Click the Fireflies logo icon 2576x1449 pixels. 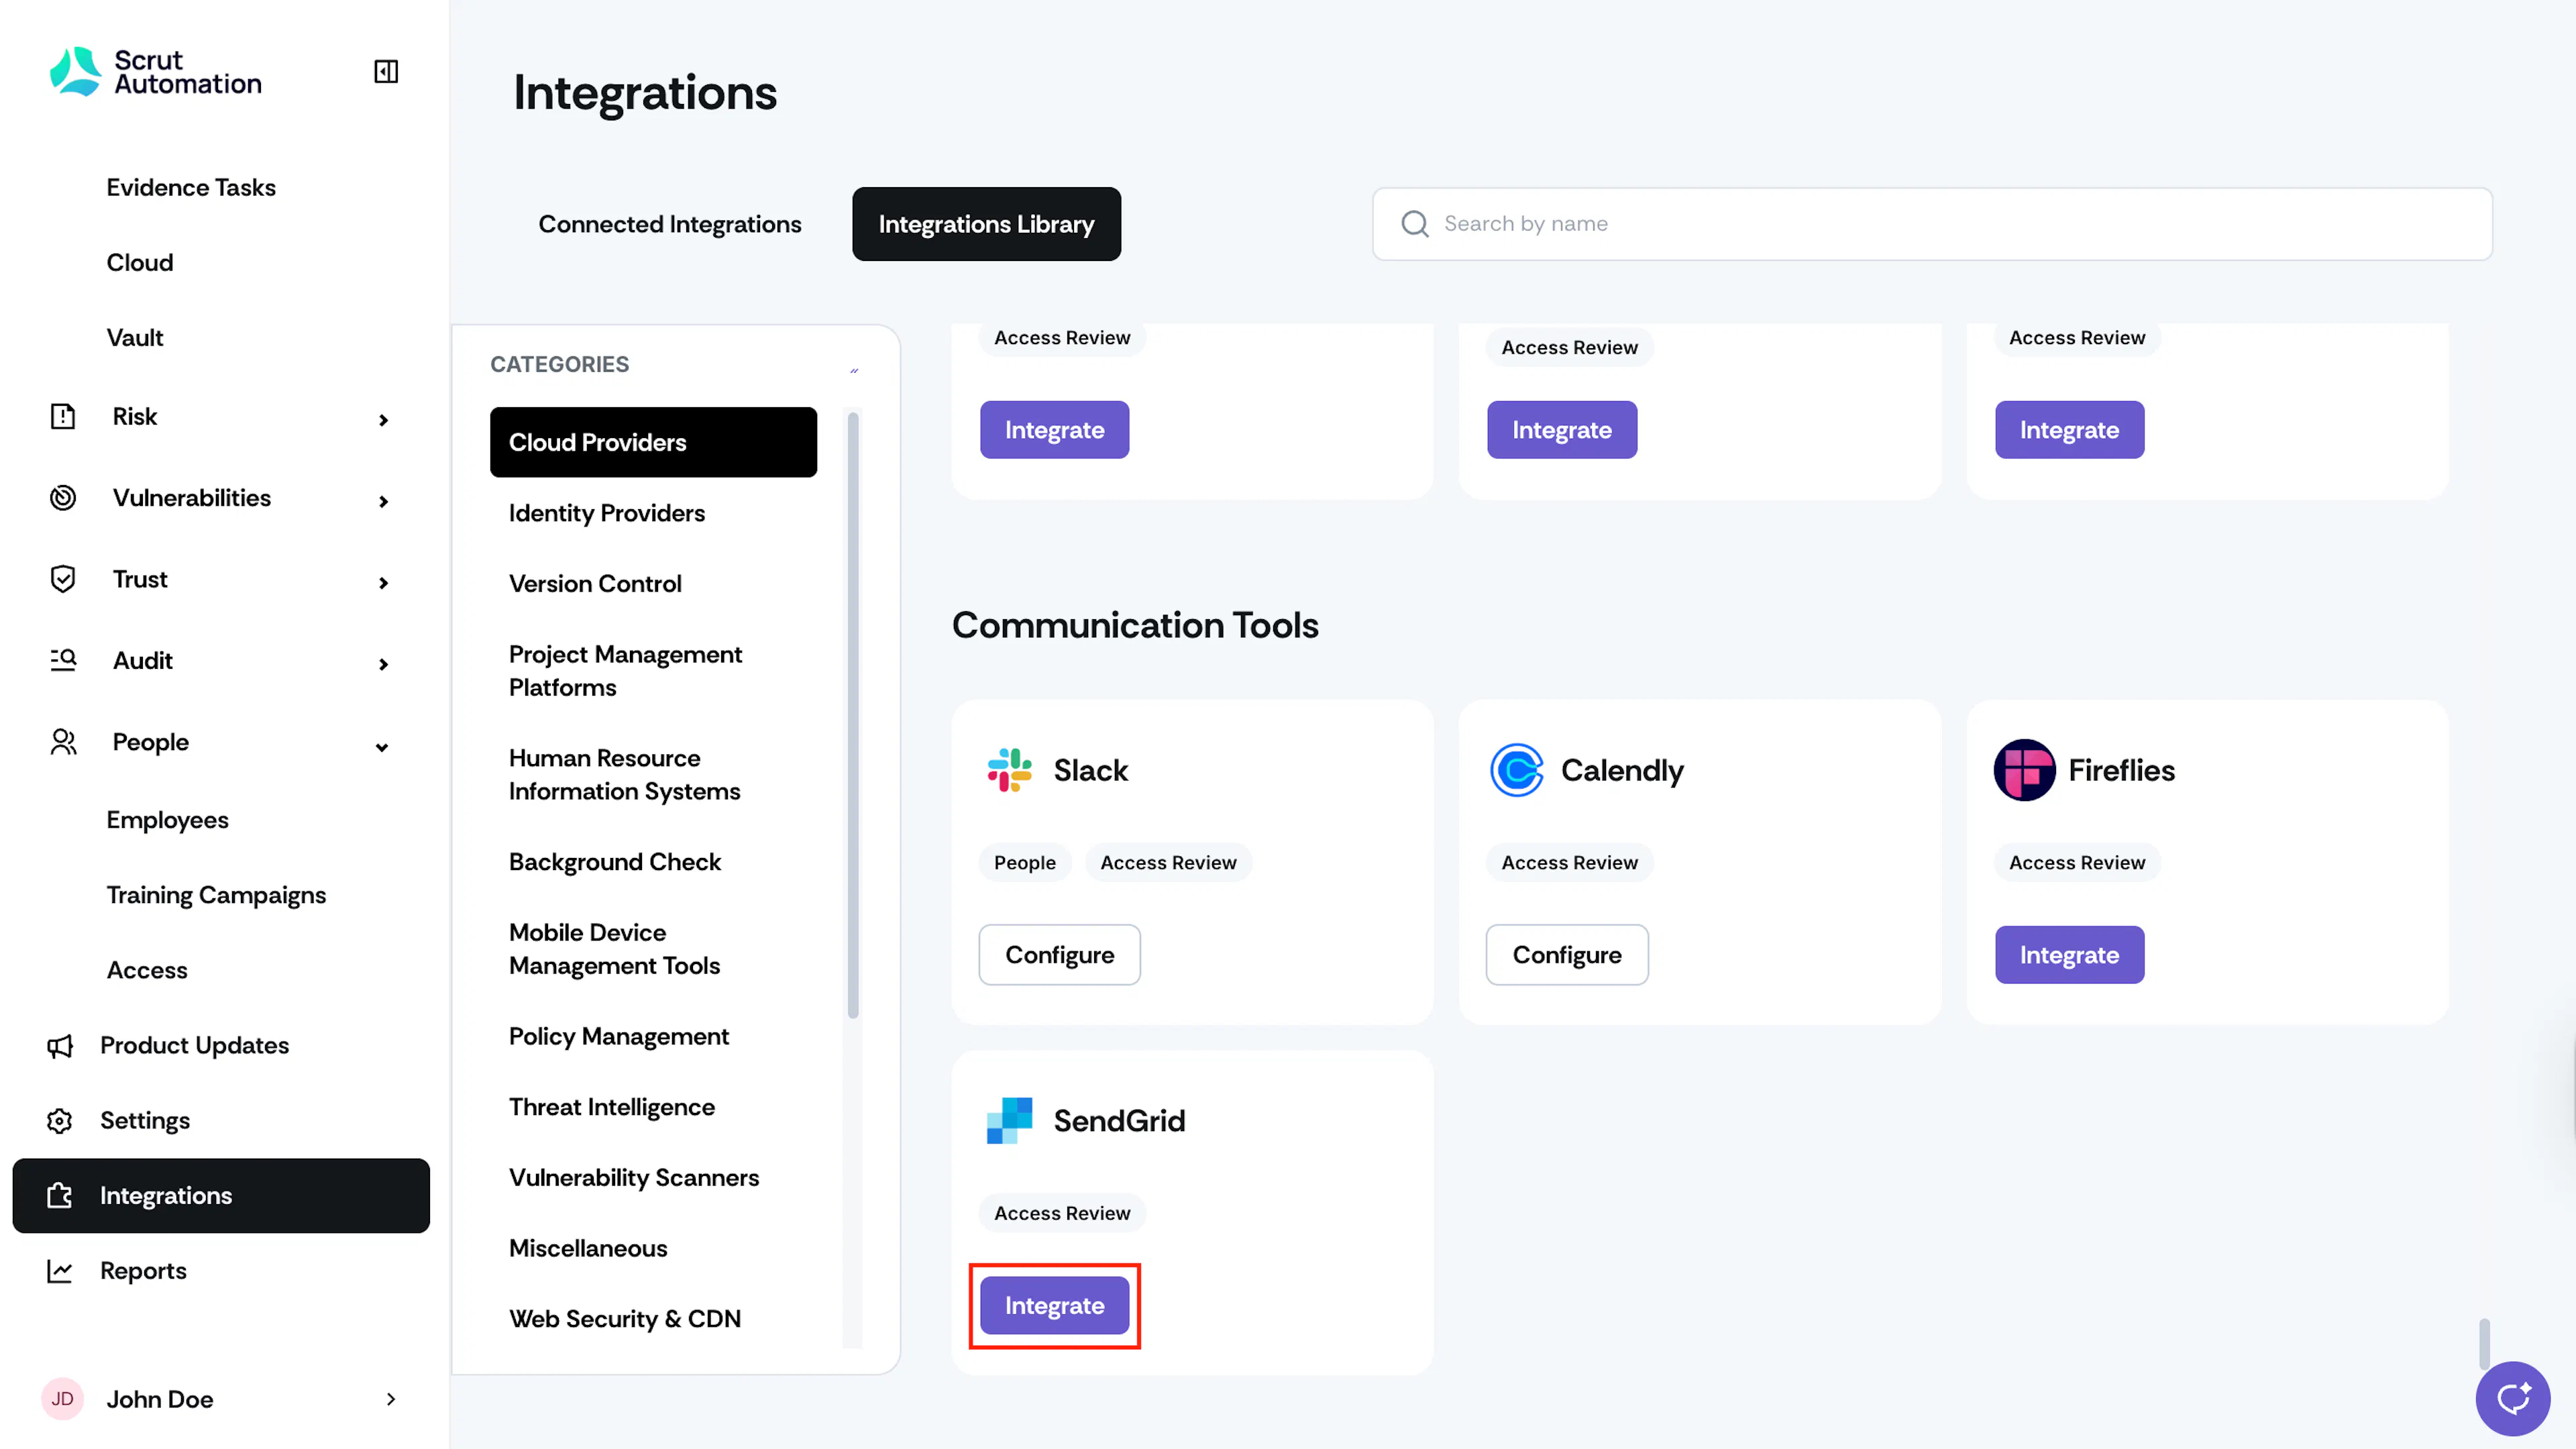point(2024,770)
